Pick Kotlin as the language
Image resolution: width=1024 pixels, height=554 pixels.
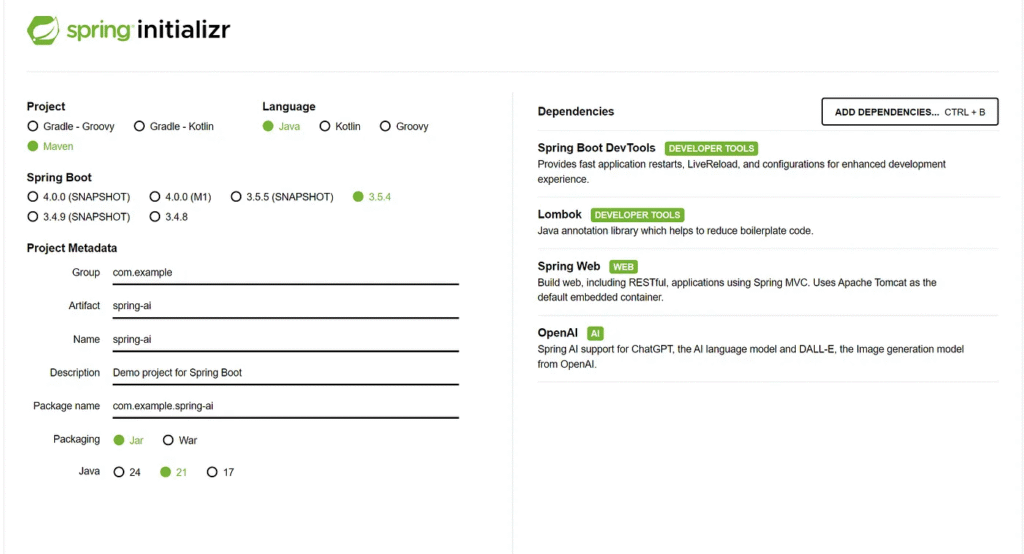pos(324,127)
